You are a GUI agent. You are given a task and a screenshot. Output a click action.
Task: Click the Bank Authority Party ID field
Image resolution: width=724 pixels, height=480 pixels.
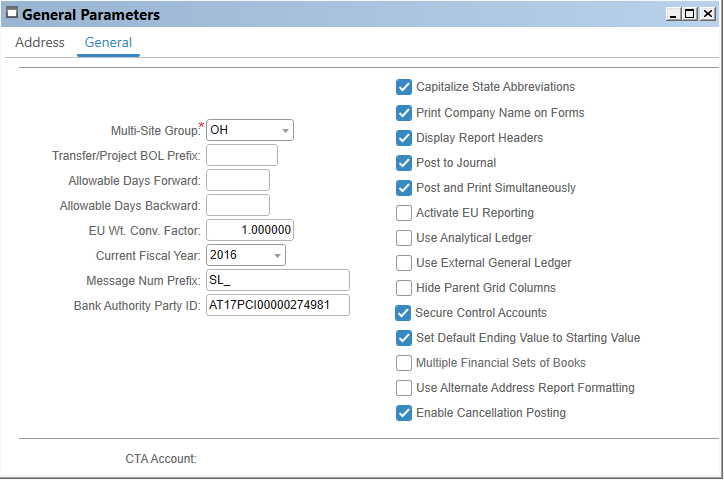(277, 305)
